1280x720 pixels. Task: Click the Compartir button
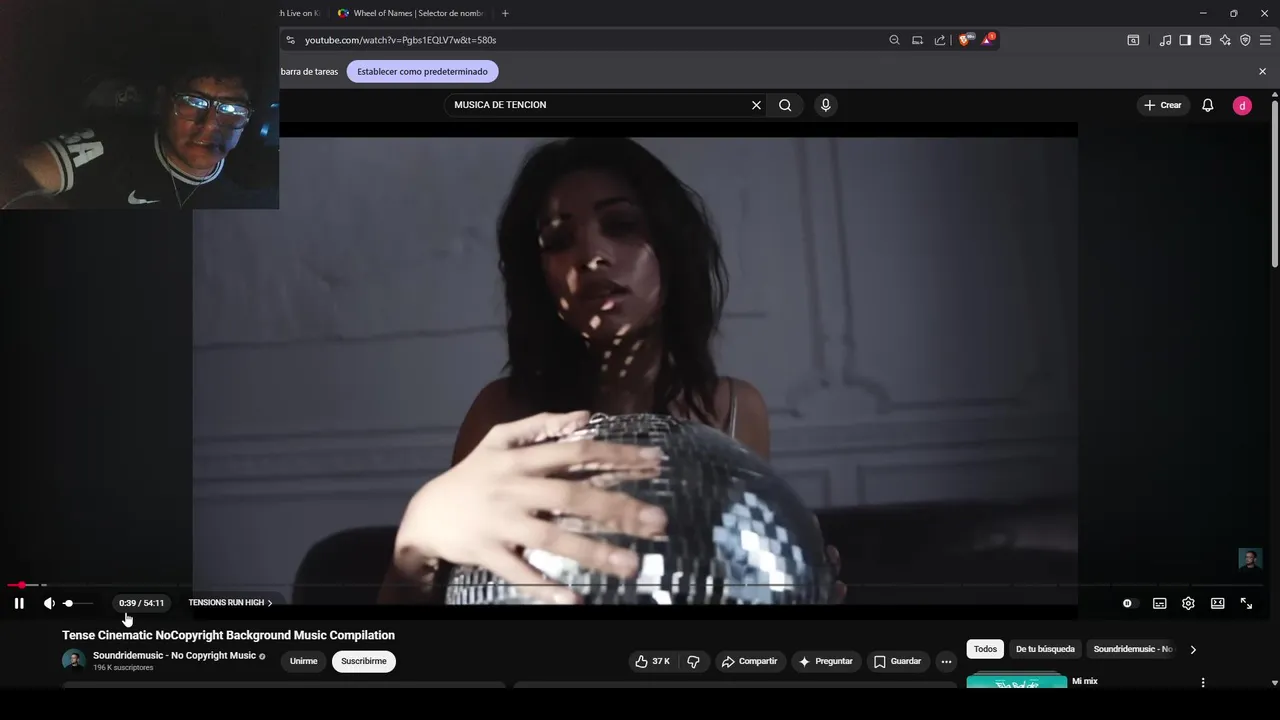coord(750,661)
